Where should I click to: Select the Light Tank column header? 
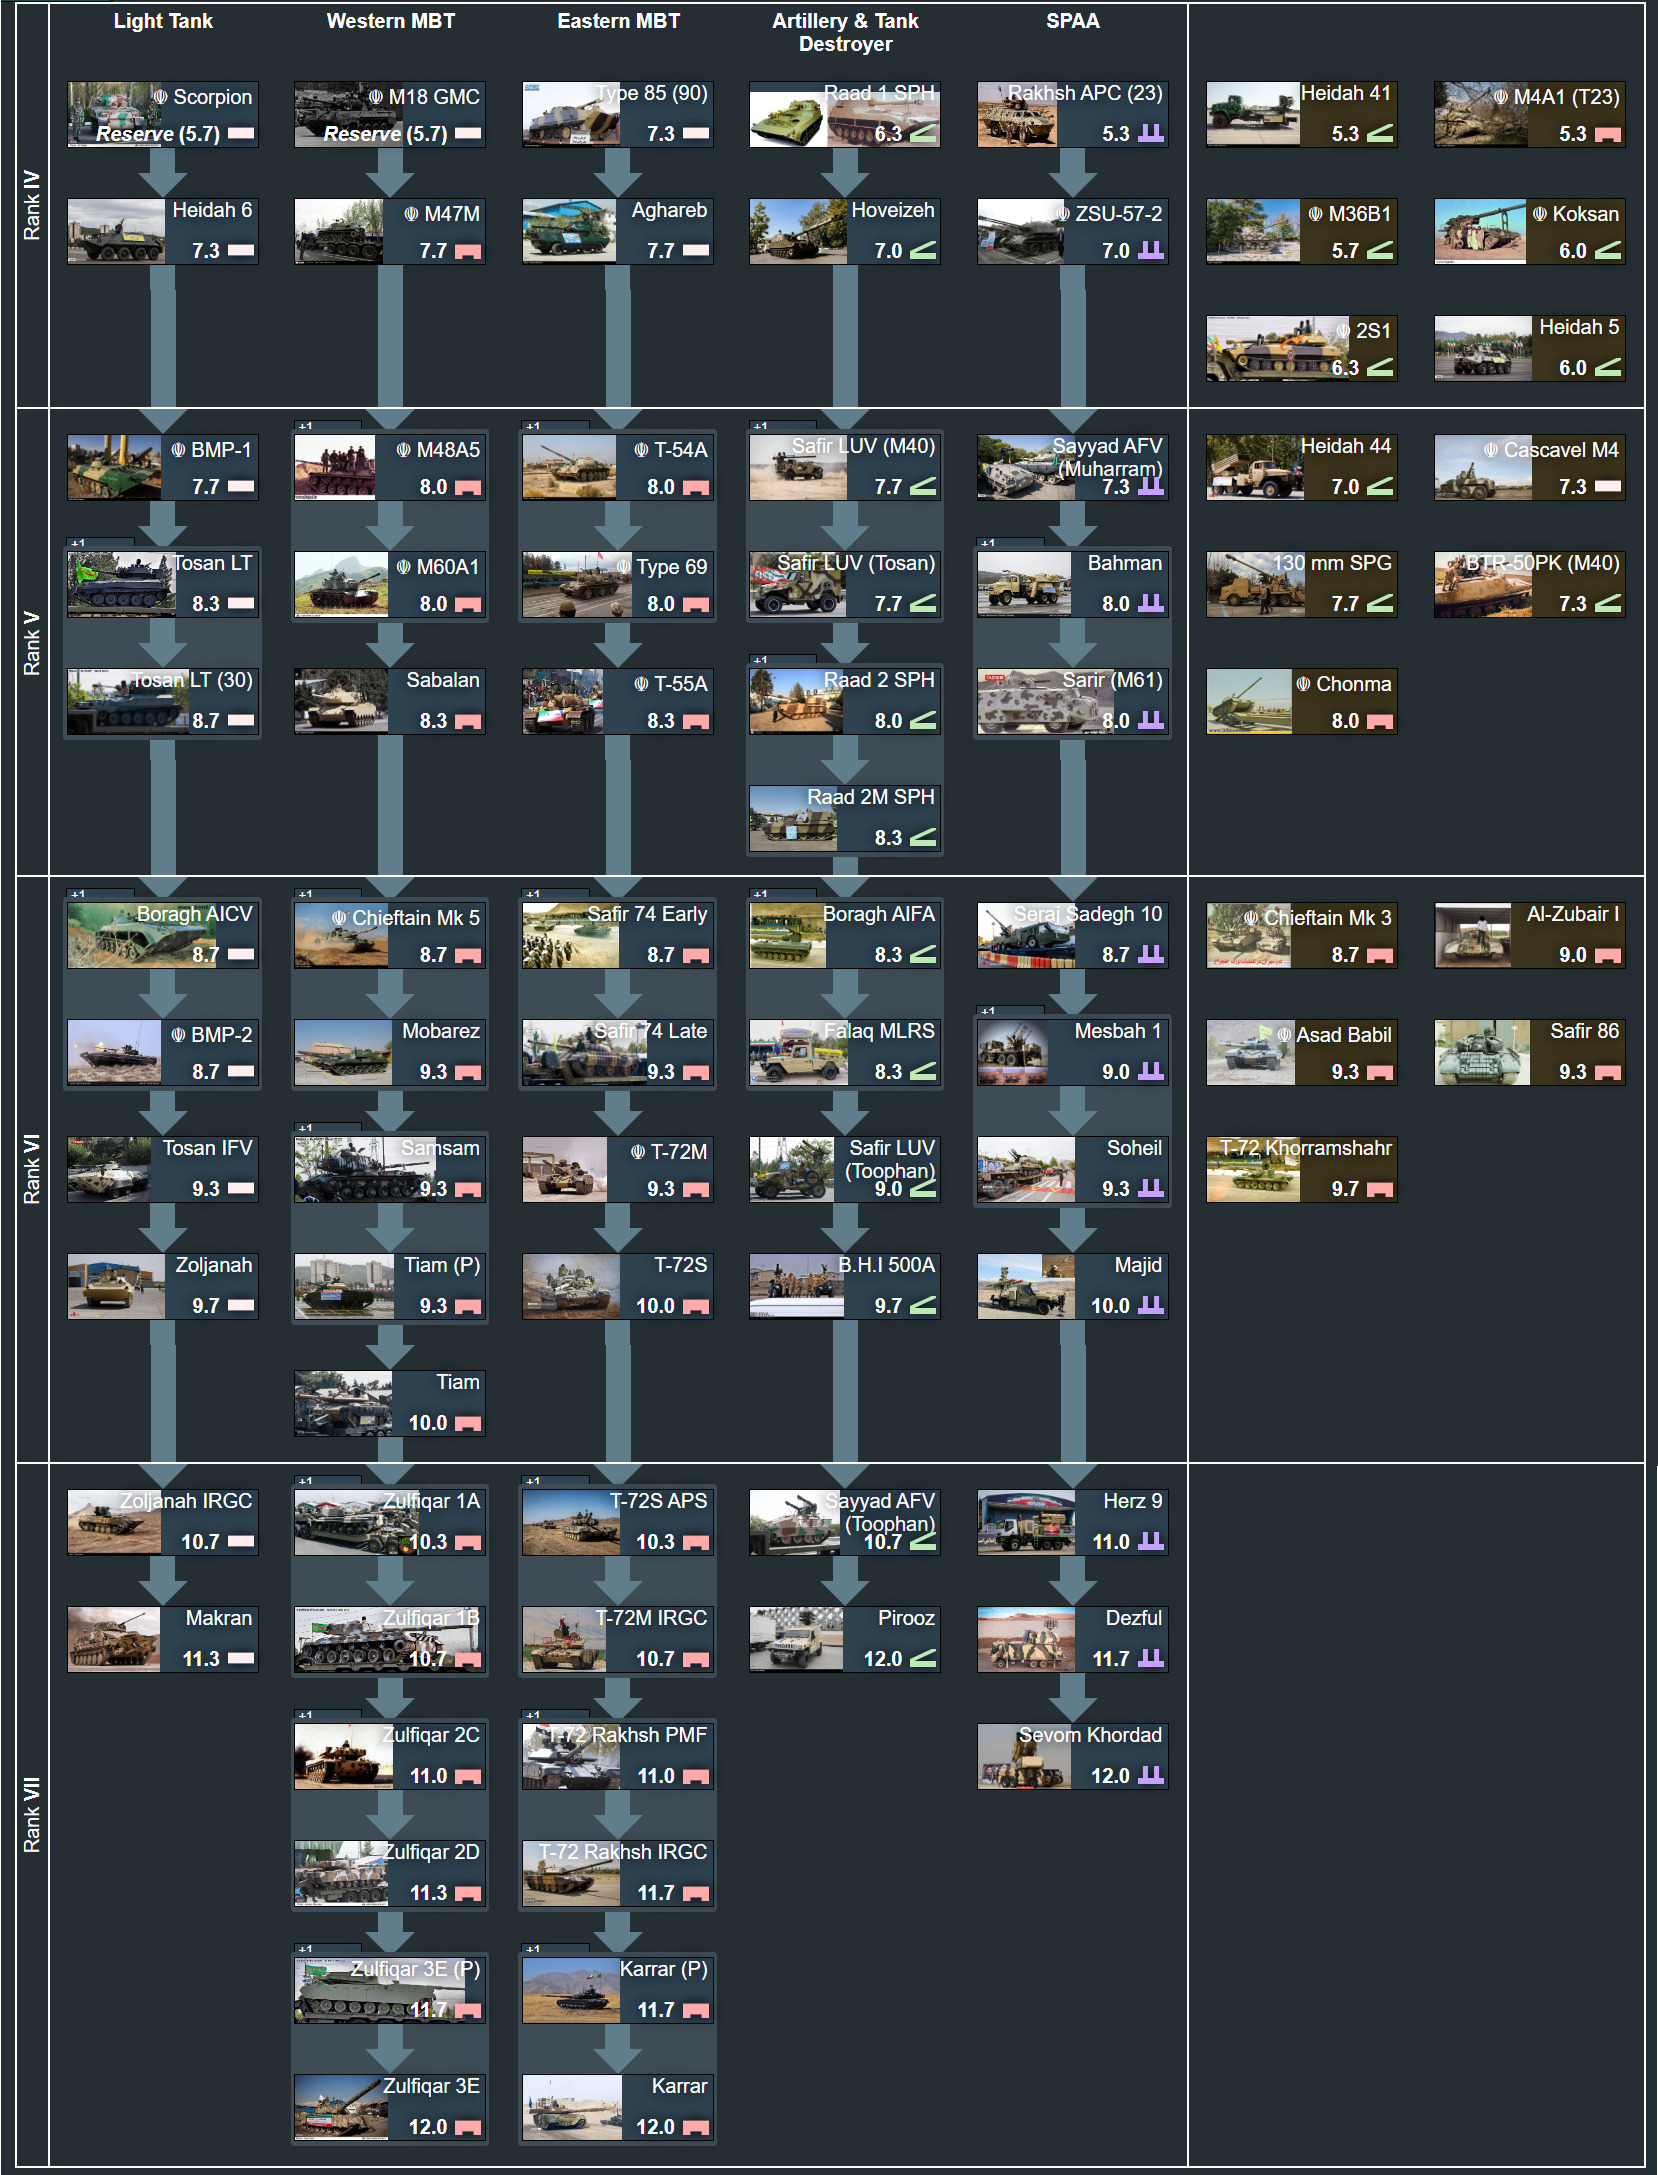coord(163,21)
